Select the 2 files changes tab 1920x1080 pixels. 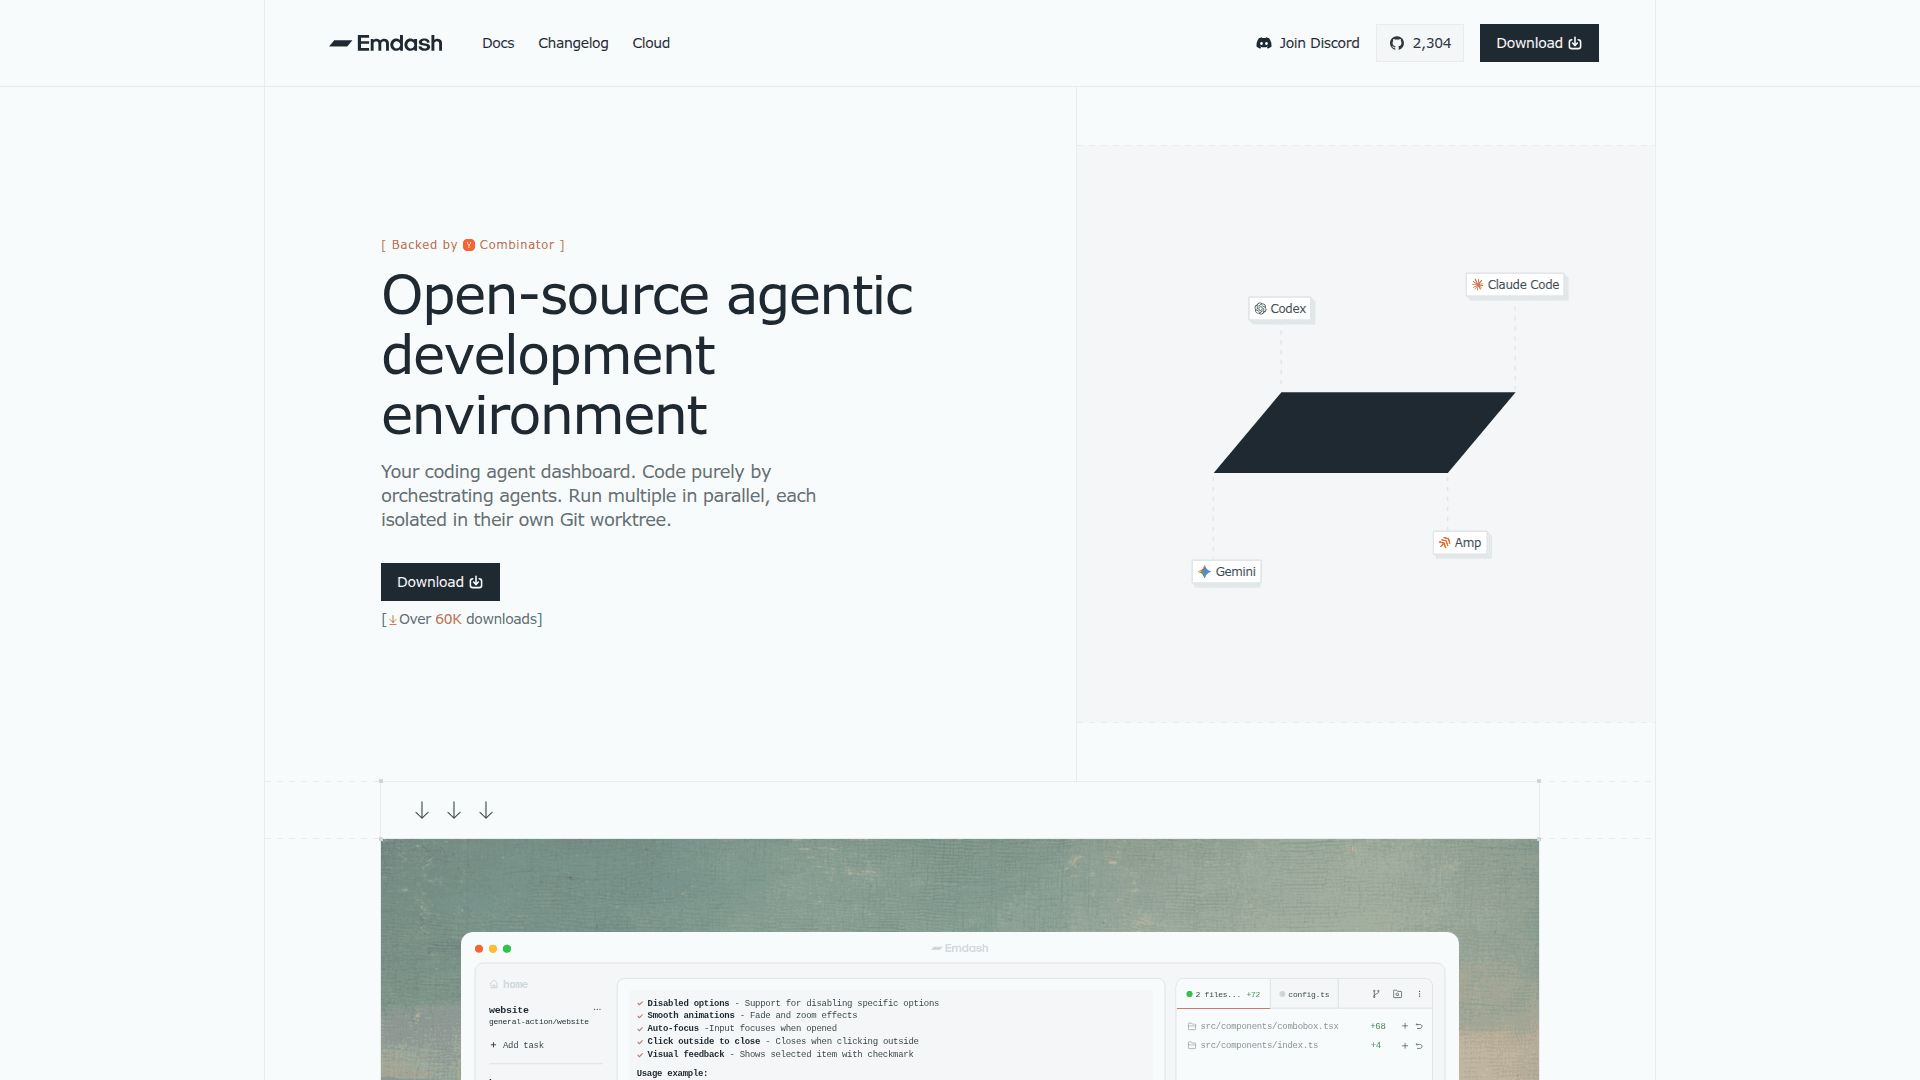[x=1222, y=994]
